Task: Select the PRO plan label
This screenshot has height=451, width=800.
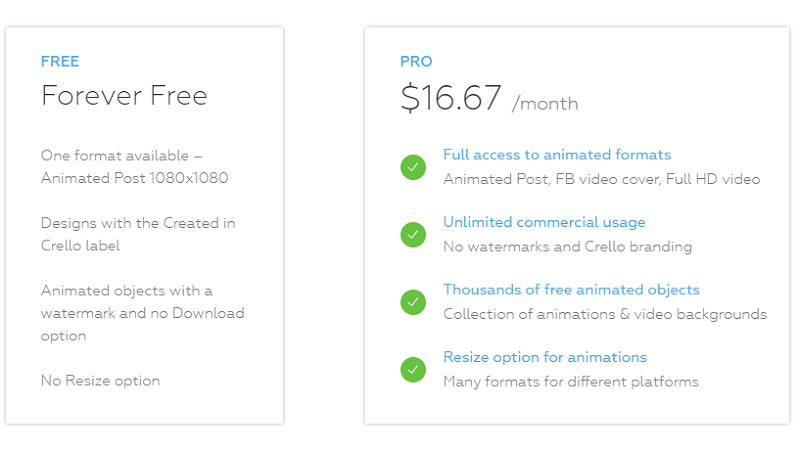Action: 416,62
